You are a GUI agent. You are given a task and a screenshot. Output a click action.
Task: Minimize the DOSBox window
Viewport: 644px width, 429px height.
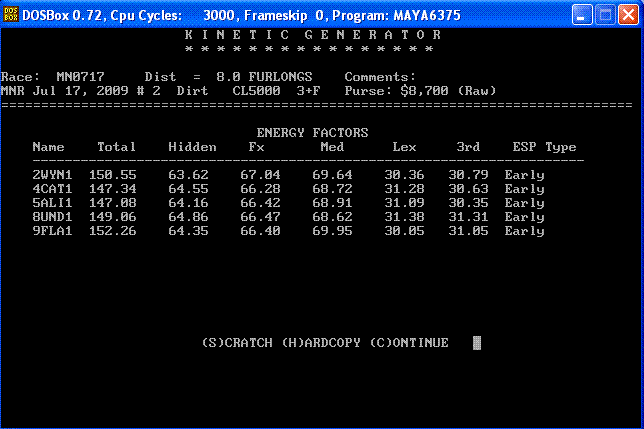pos(582,15)
